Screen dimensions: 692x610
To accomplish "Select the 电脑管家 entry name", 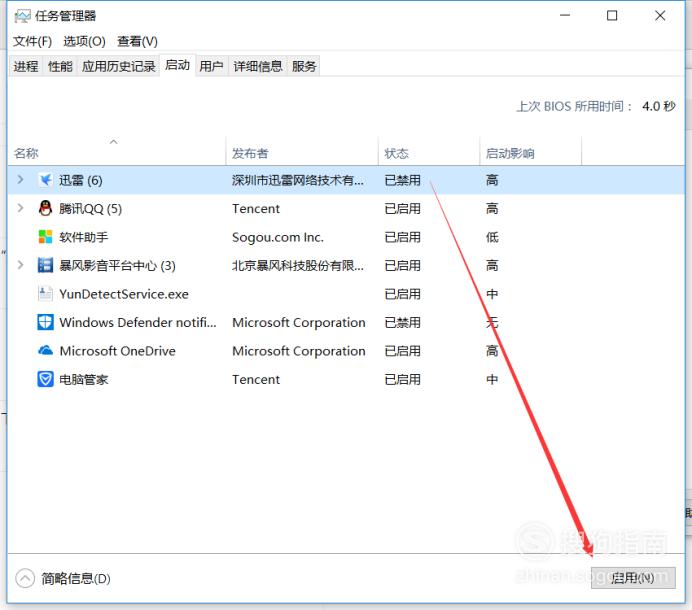I will [x=83, y=379].
